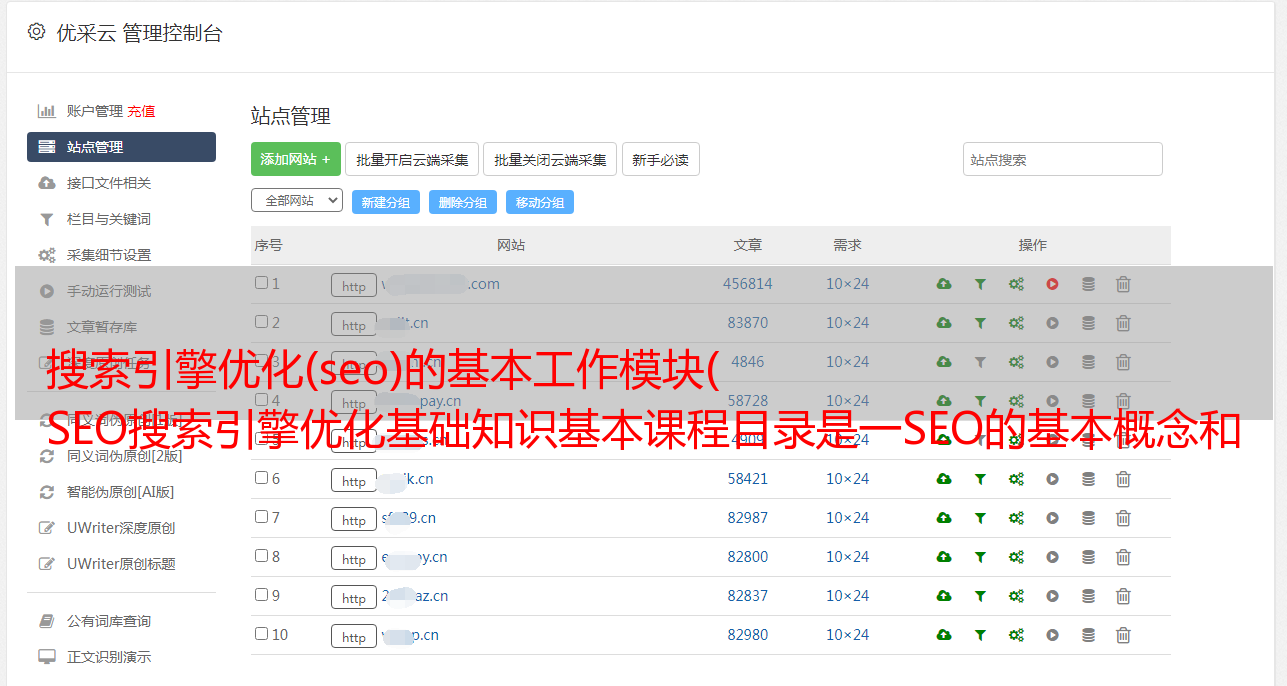
Task: Open the 全部网站 group dropdown
Action: (x=297, y=201)
